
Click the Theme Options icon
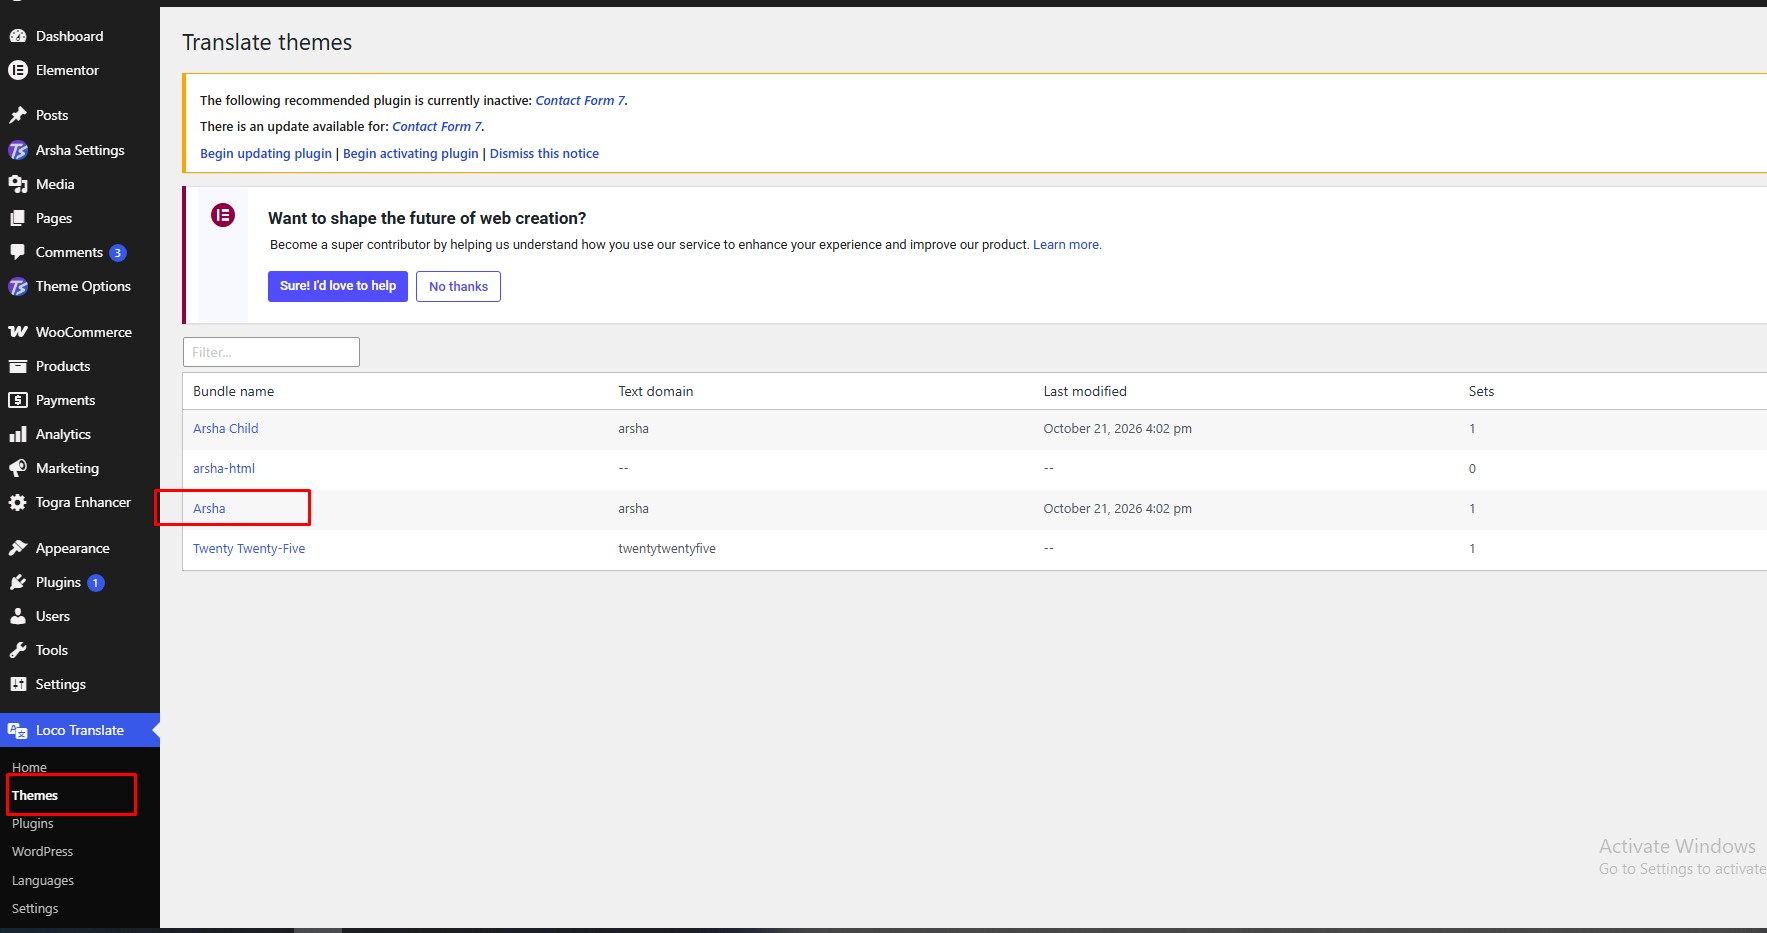coord(17,286)
